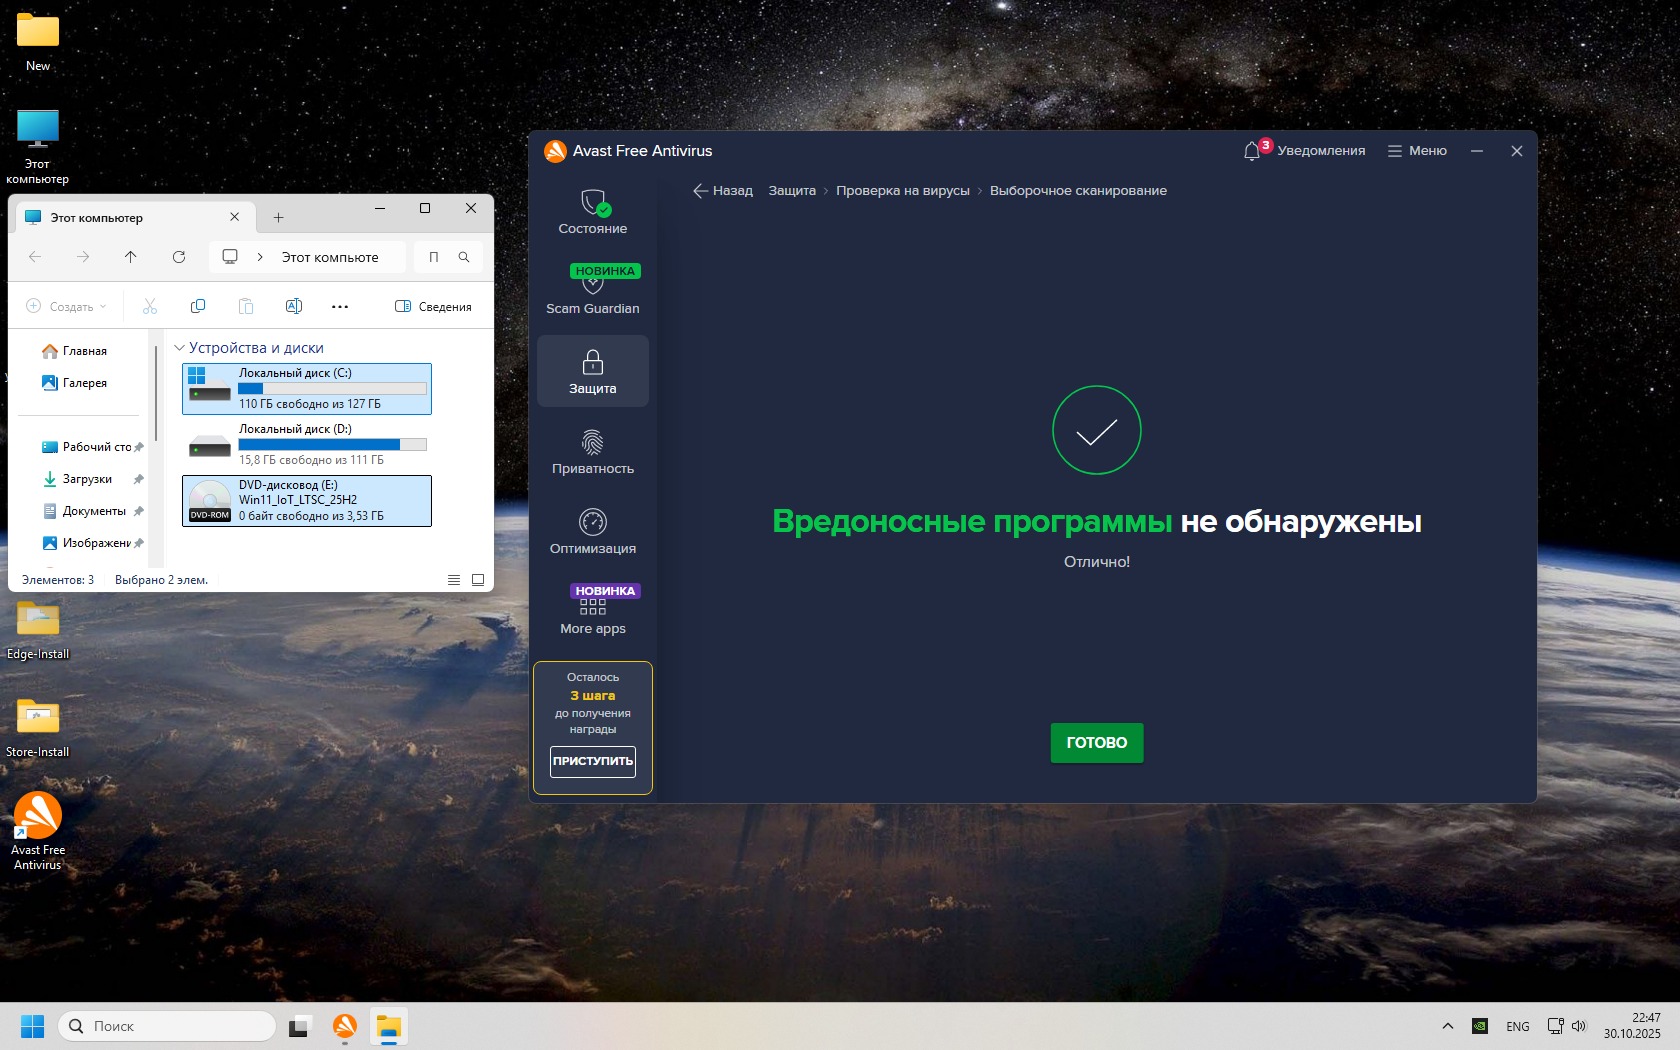The height and width of the screenshot is (1050, 1680).
Task: Toggle the Details (Сведения) pane
Action: pos(433,306)
